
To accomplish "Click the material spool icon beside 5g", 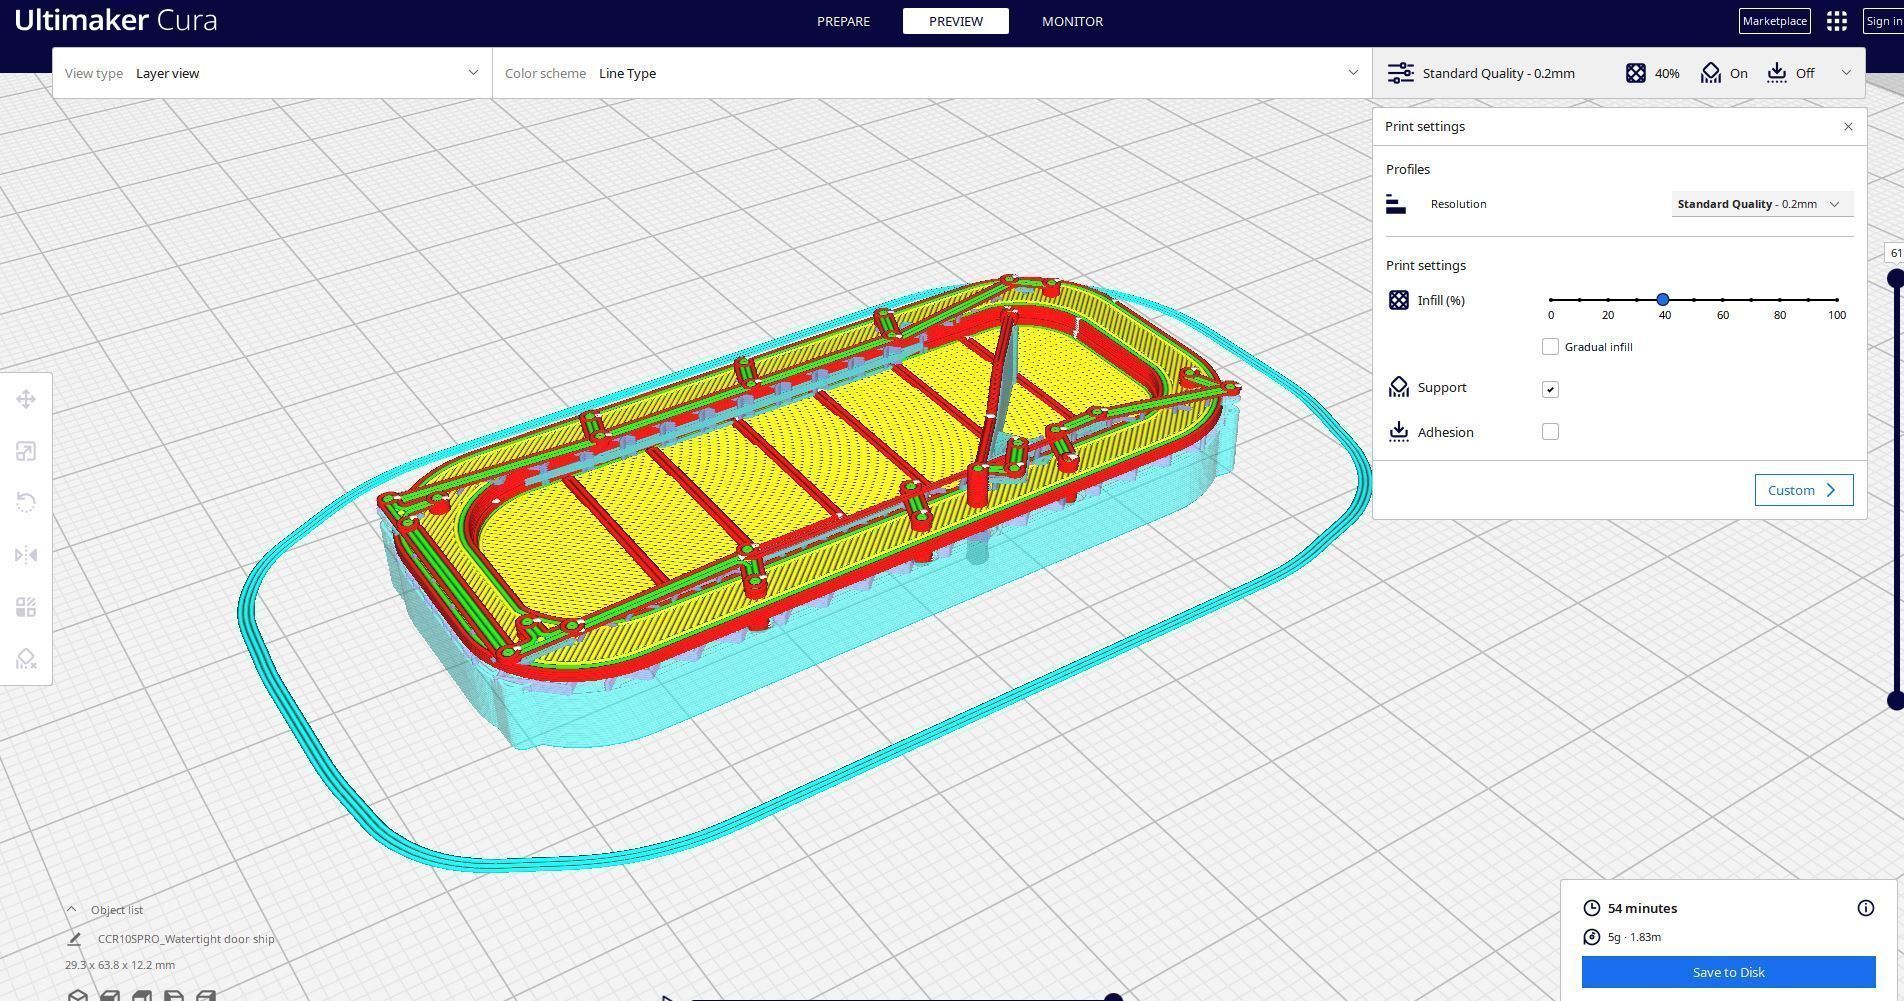I will point(1592,937).
